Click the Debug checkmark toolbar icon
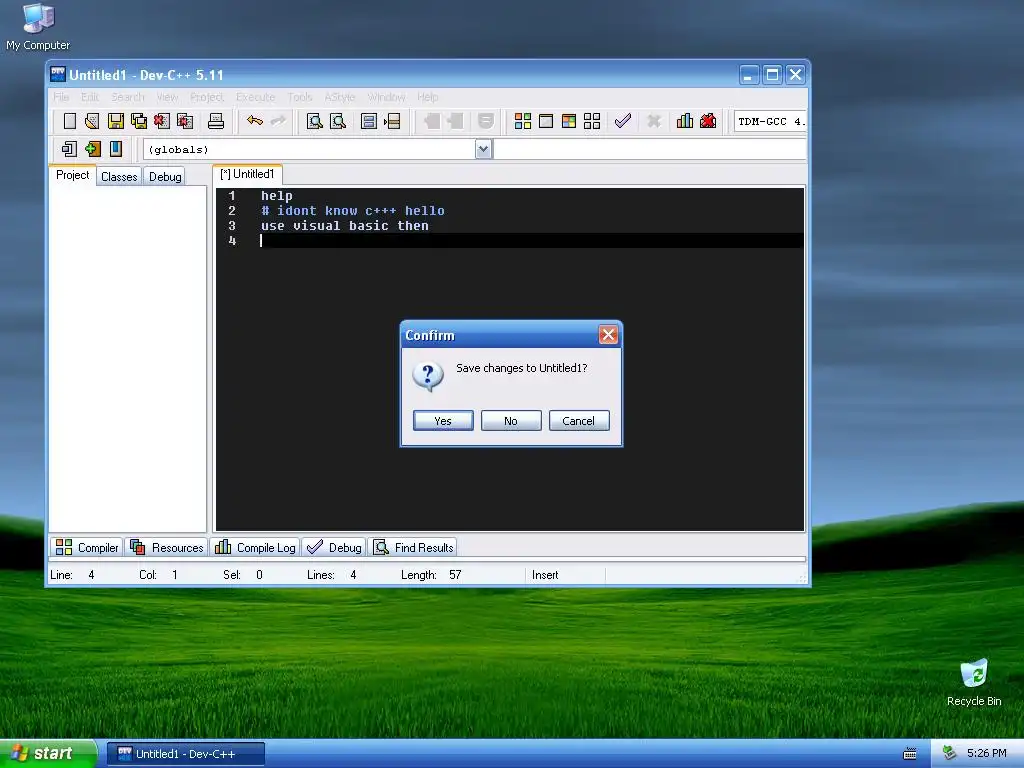Viewport: 1024px width, 768px height. point(623,121)
